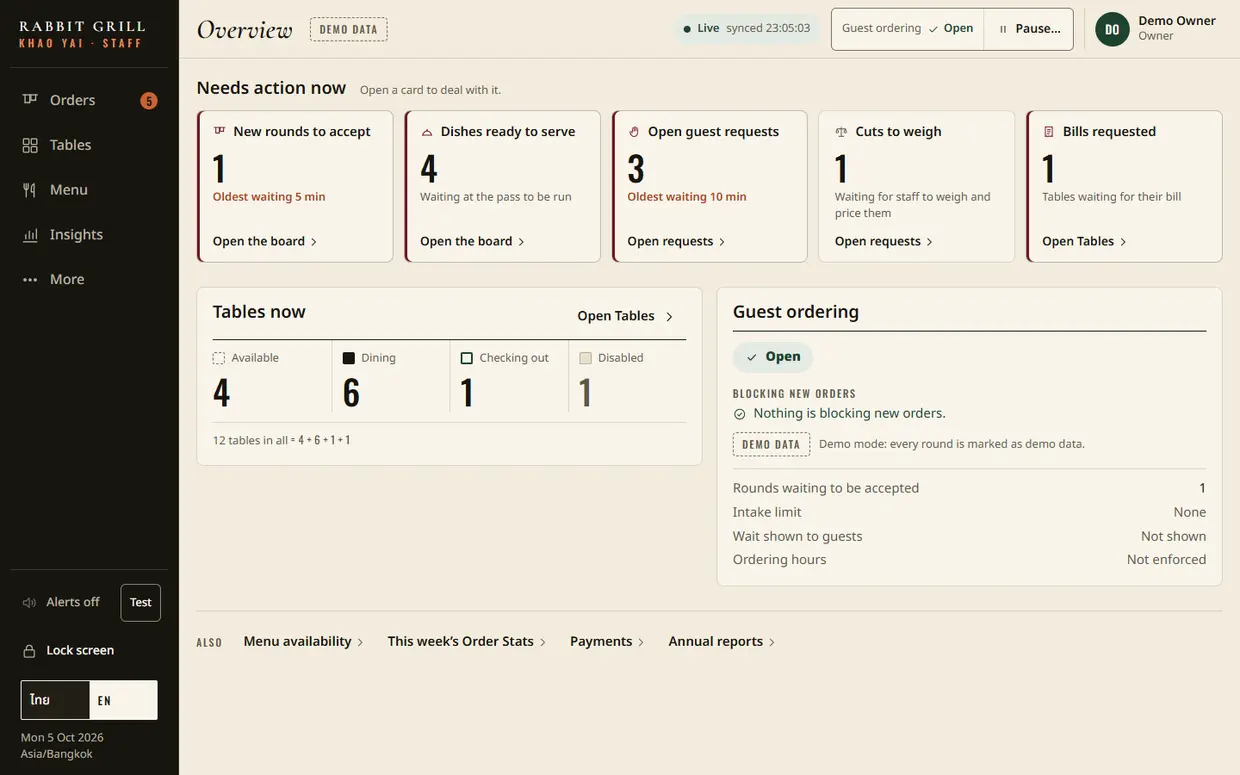Screen dimensions: 1240x775
Task: Click the Cuts to weigh scale icon
Action: tap(841, 132)
